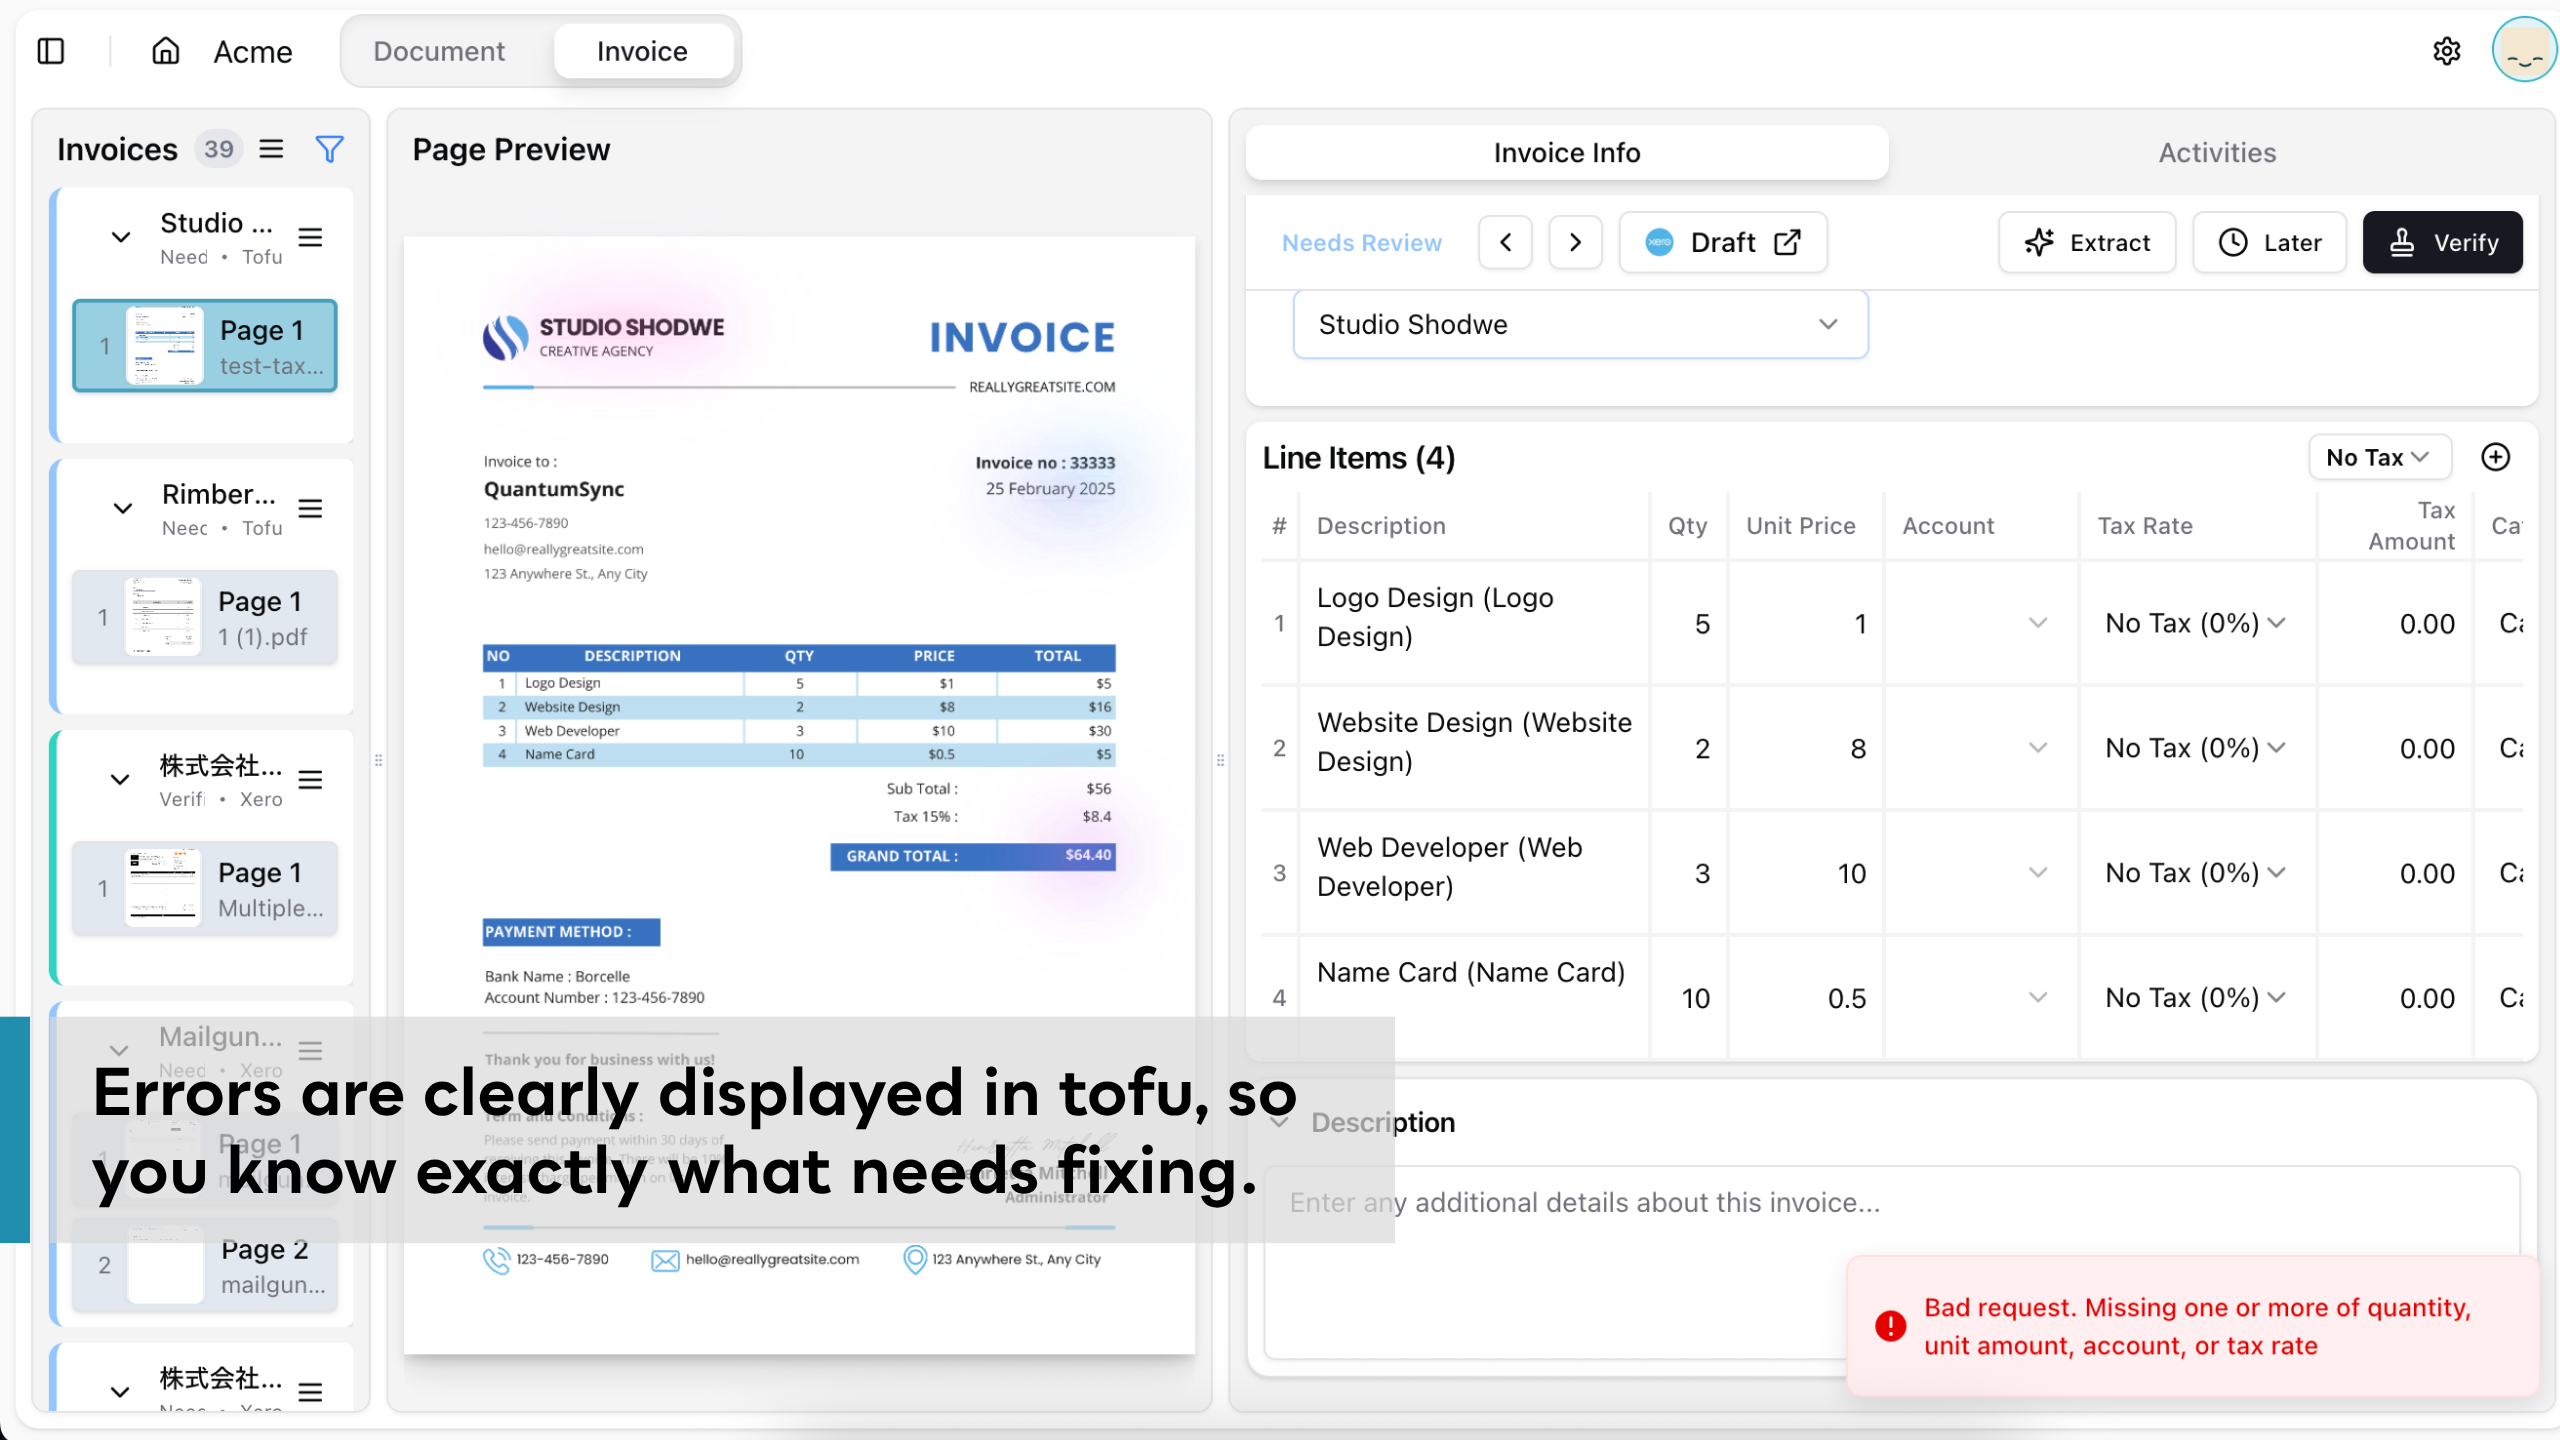The width and height of the screenshot is (2560, 1440).
Task: Open Draft in Xero external link
Action: pos(1723,242)
